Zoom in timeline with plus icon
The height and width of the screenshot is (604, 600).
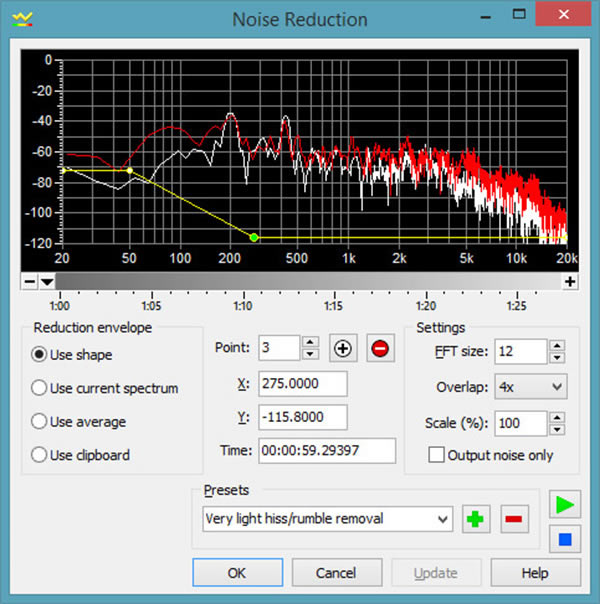(570, 282)
